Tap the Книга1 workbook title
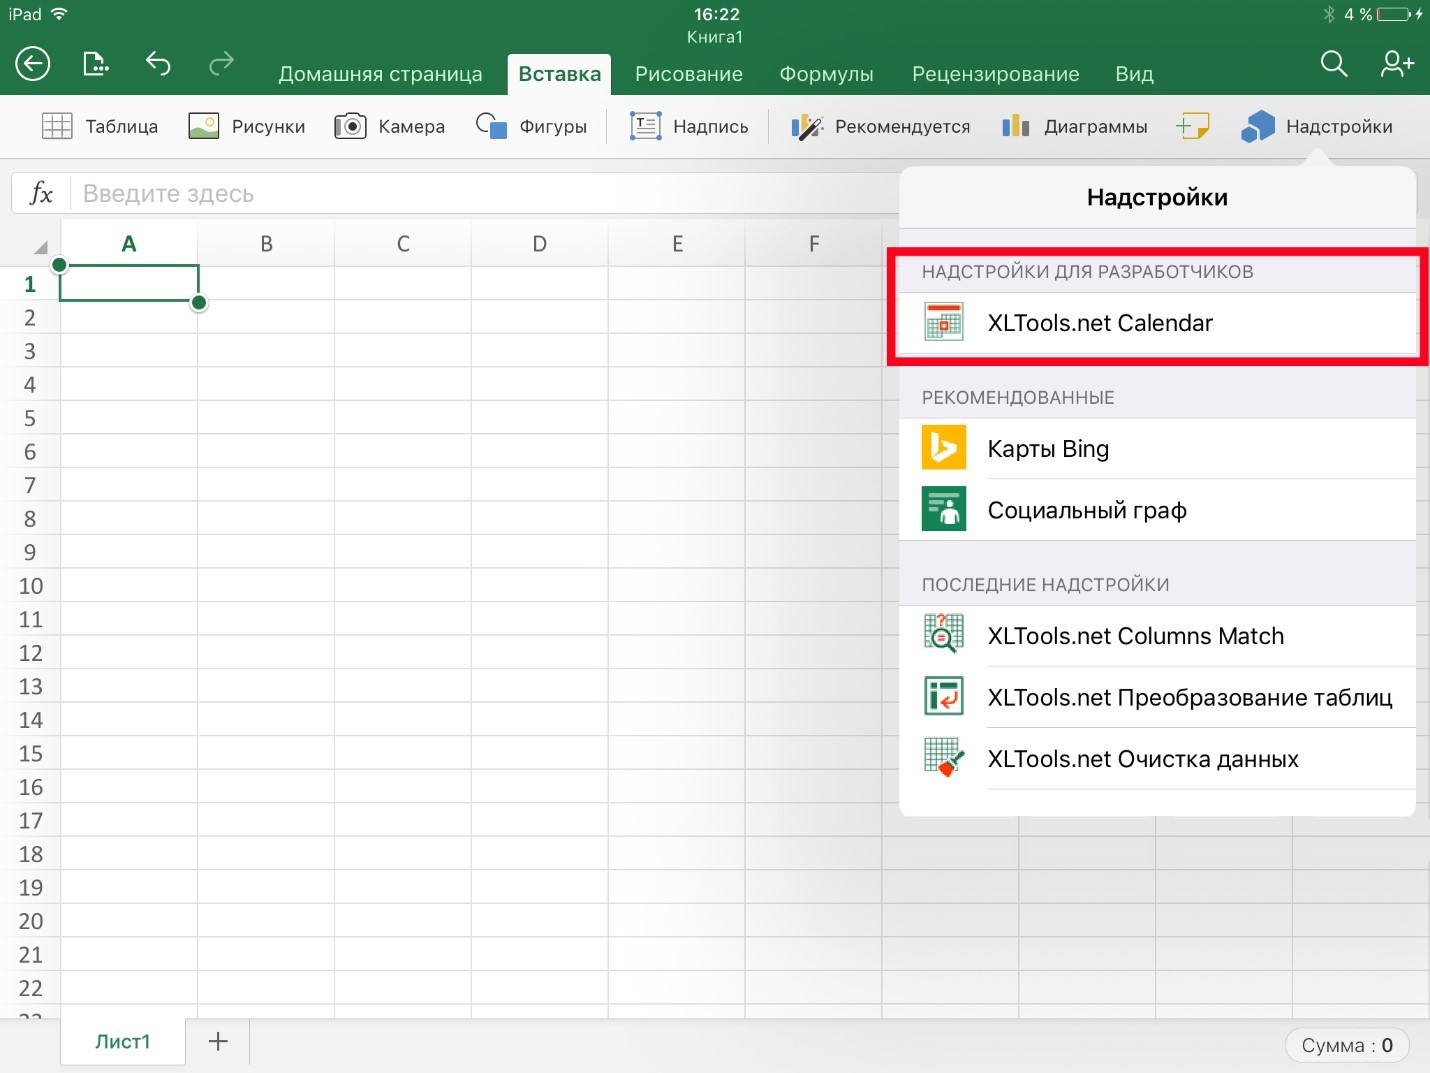This screenshot has height=1073, width=1430. [x=715, y=37]
